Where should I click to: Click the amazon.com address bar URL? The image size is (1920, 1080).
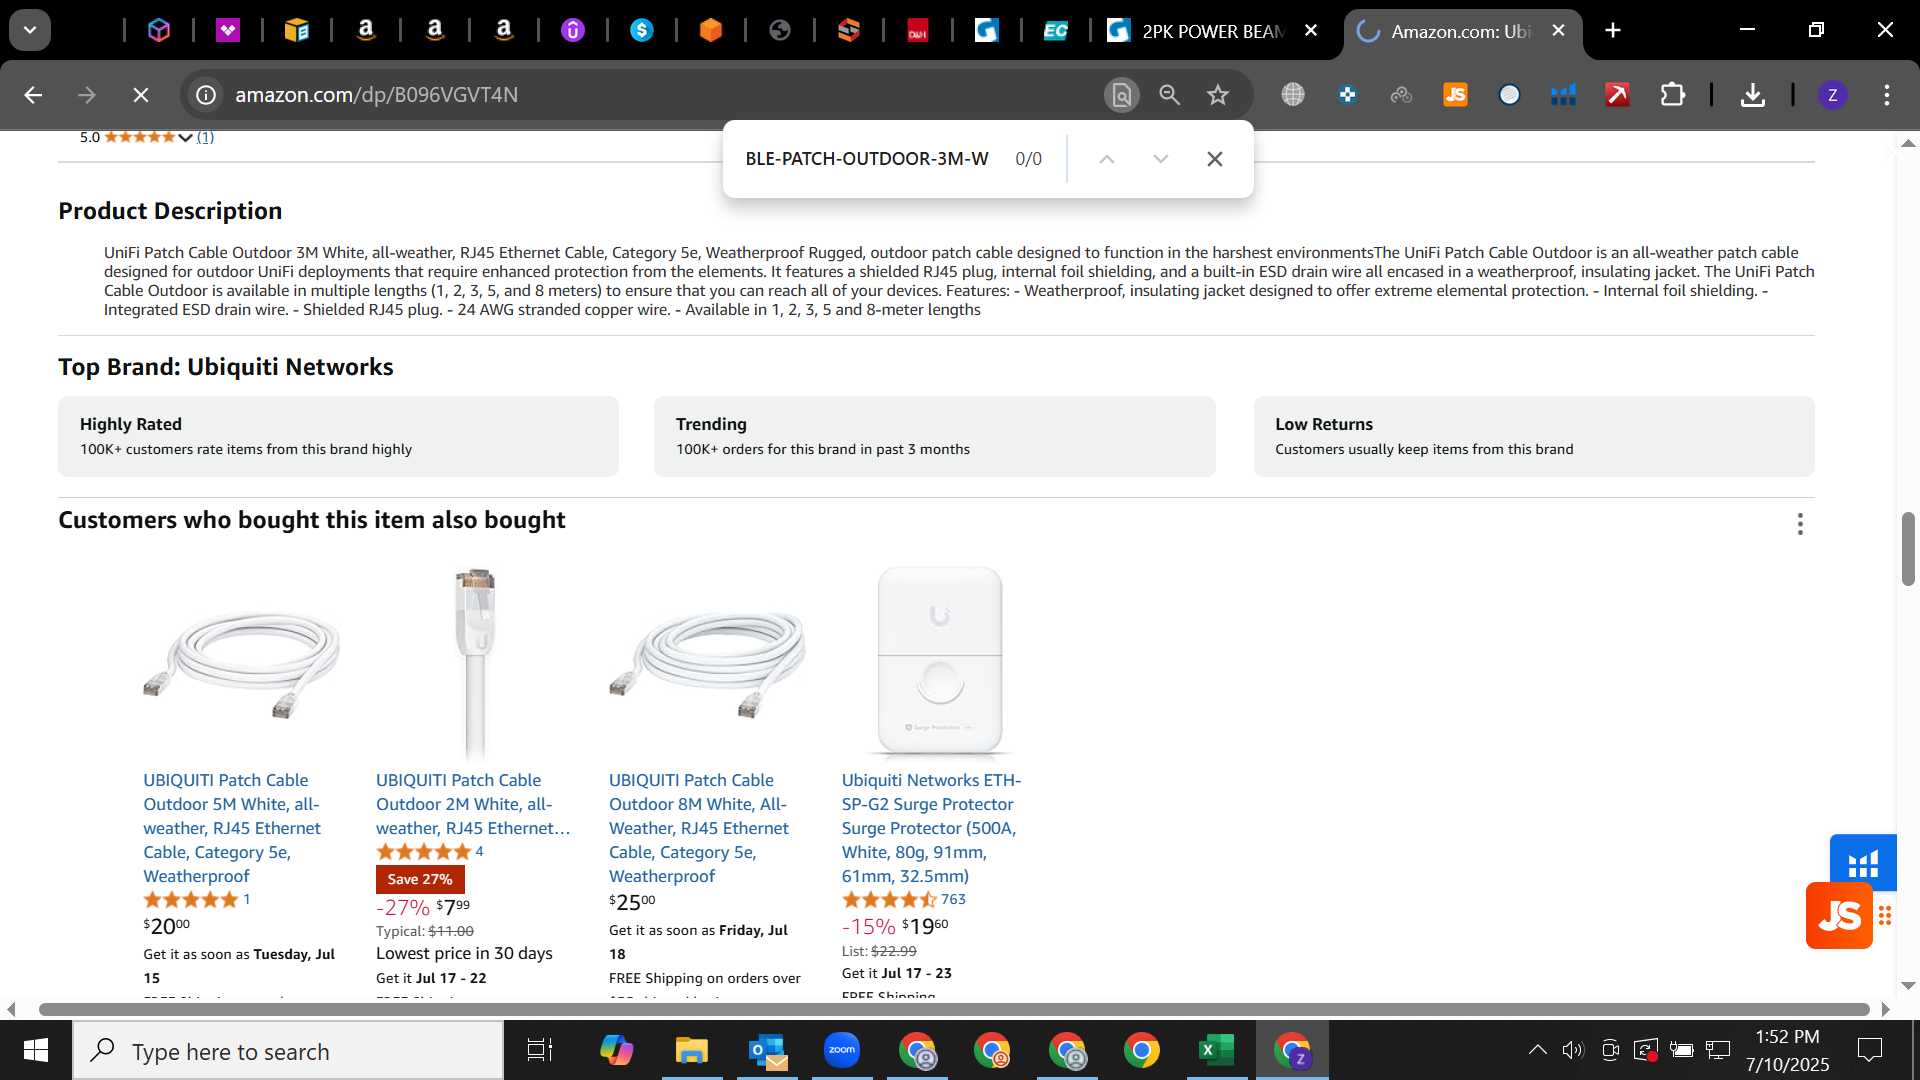point(376,95)
